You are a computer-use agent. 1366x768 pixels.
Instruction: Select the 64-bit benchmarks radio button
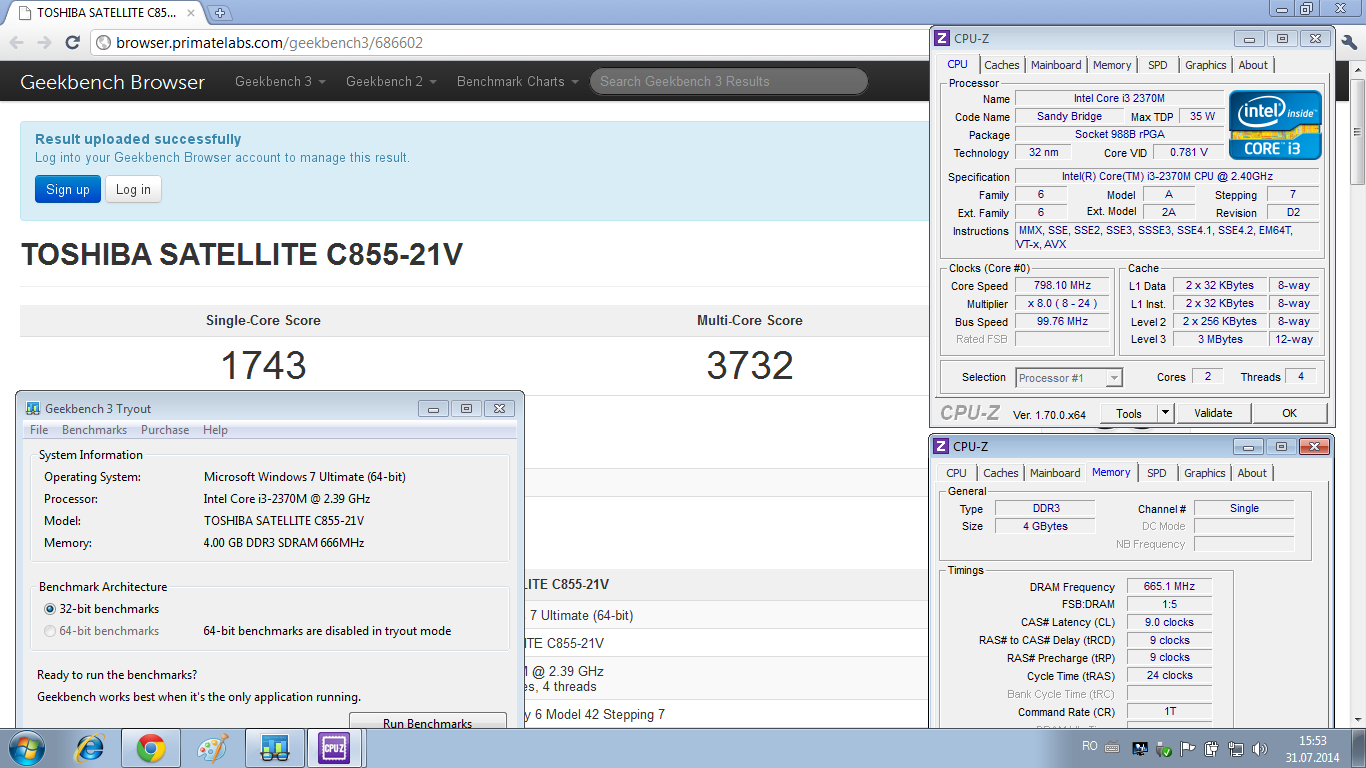[x=50, y=631]
